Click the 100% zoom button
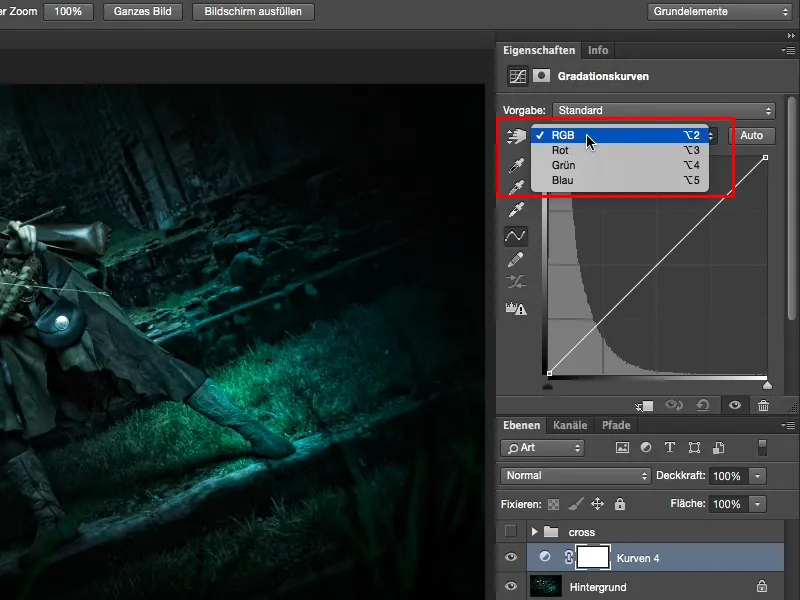Viewport: 800px width, 600px height. (68, 11)
